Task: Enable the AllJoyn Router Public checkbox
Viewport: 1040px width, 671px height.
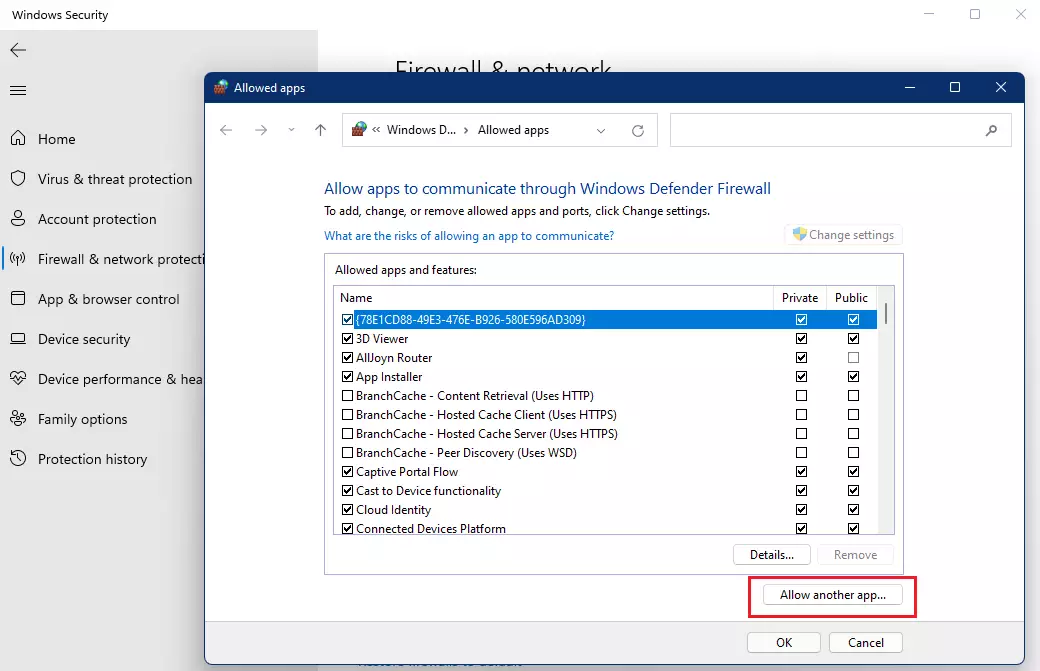Action: pos(853,357)
